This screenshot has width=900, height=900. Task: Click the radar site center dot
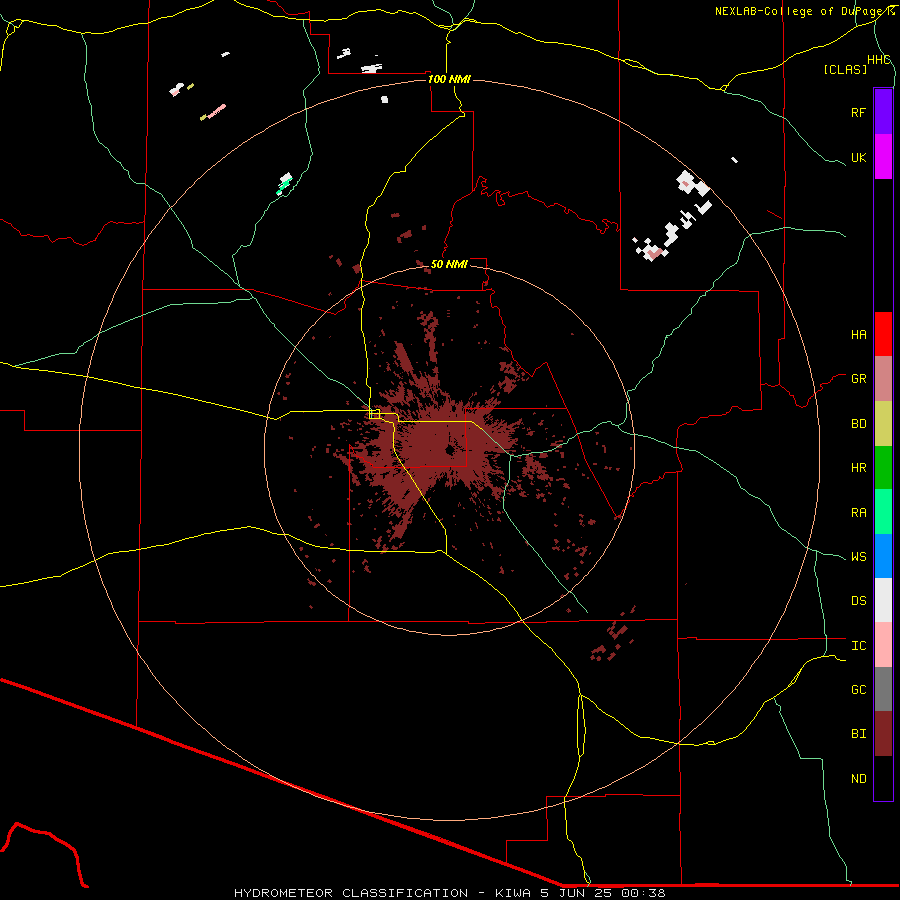tap(449, 451)
